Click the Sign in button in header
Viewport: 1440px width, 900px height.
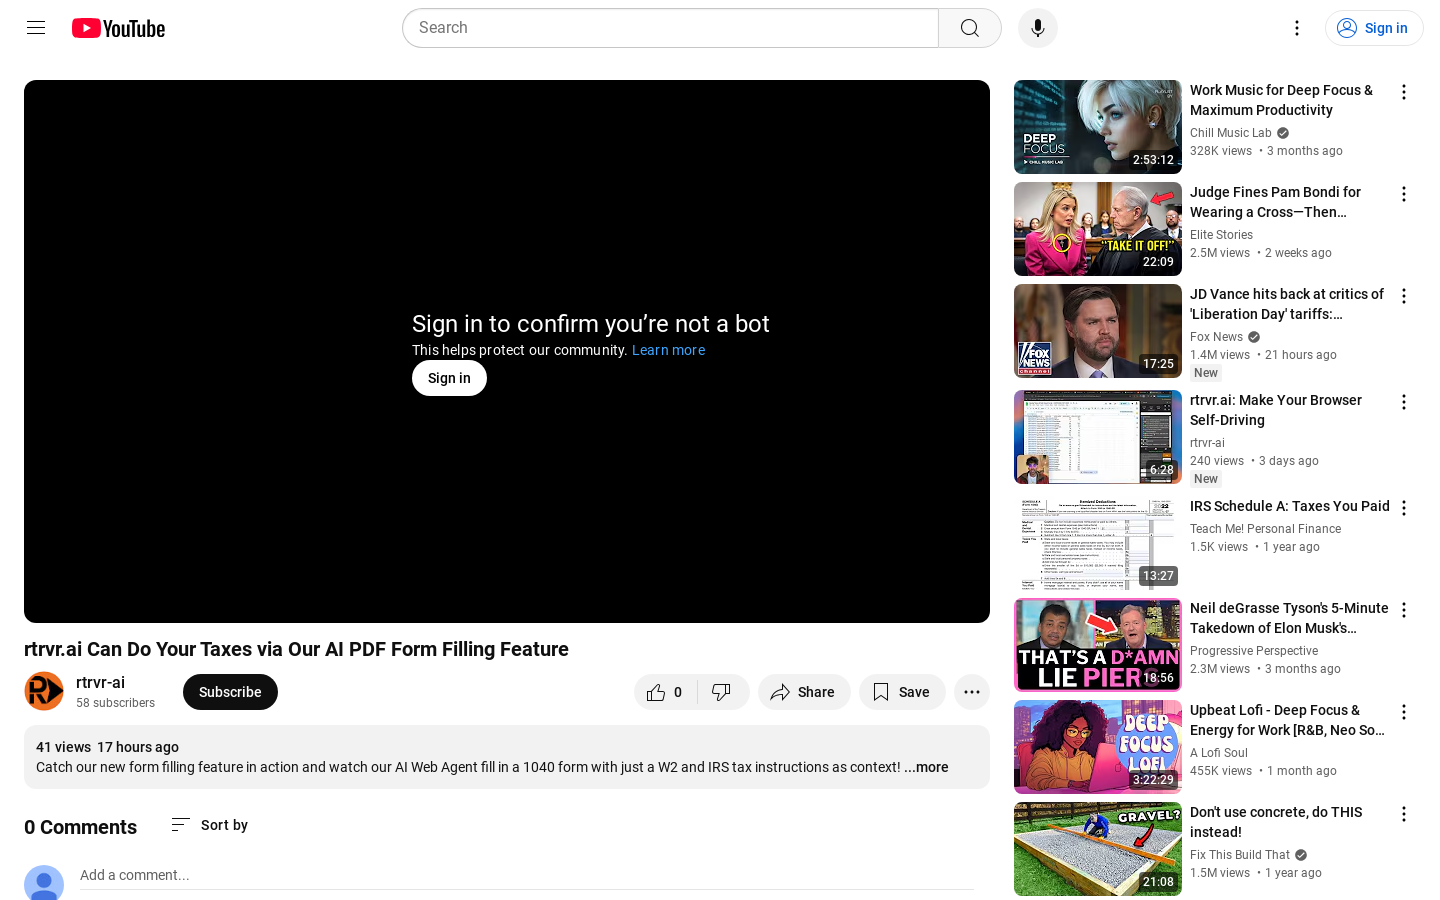pos(1374,28)
